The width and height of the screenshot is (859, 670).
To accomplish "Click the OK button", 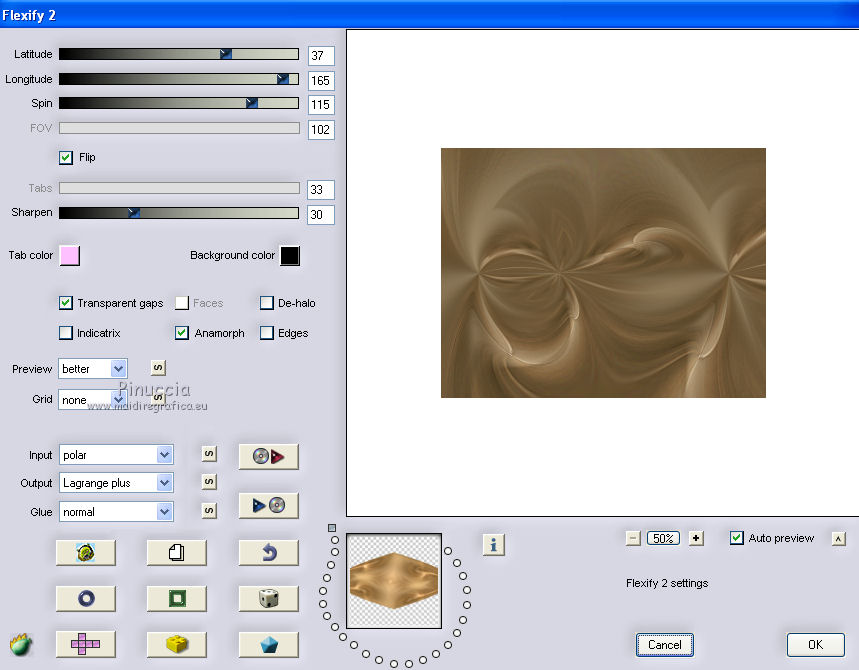I will [x=815, y=645].
